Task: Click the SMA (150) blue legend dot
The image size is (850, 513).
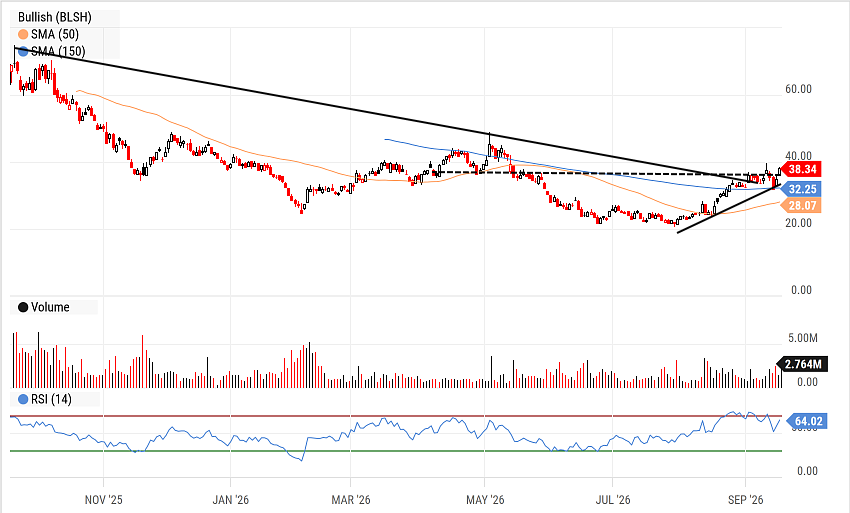Action: click(23, 52)
